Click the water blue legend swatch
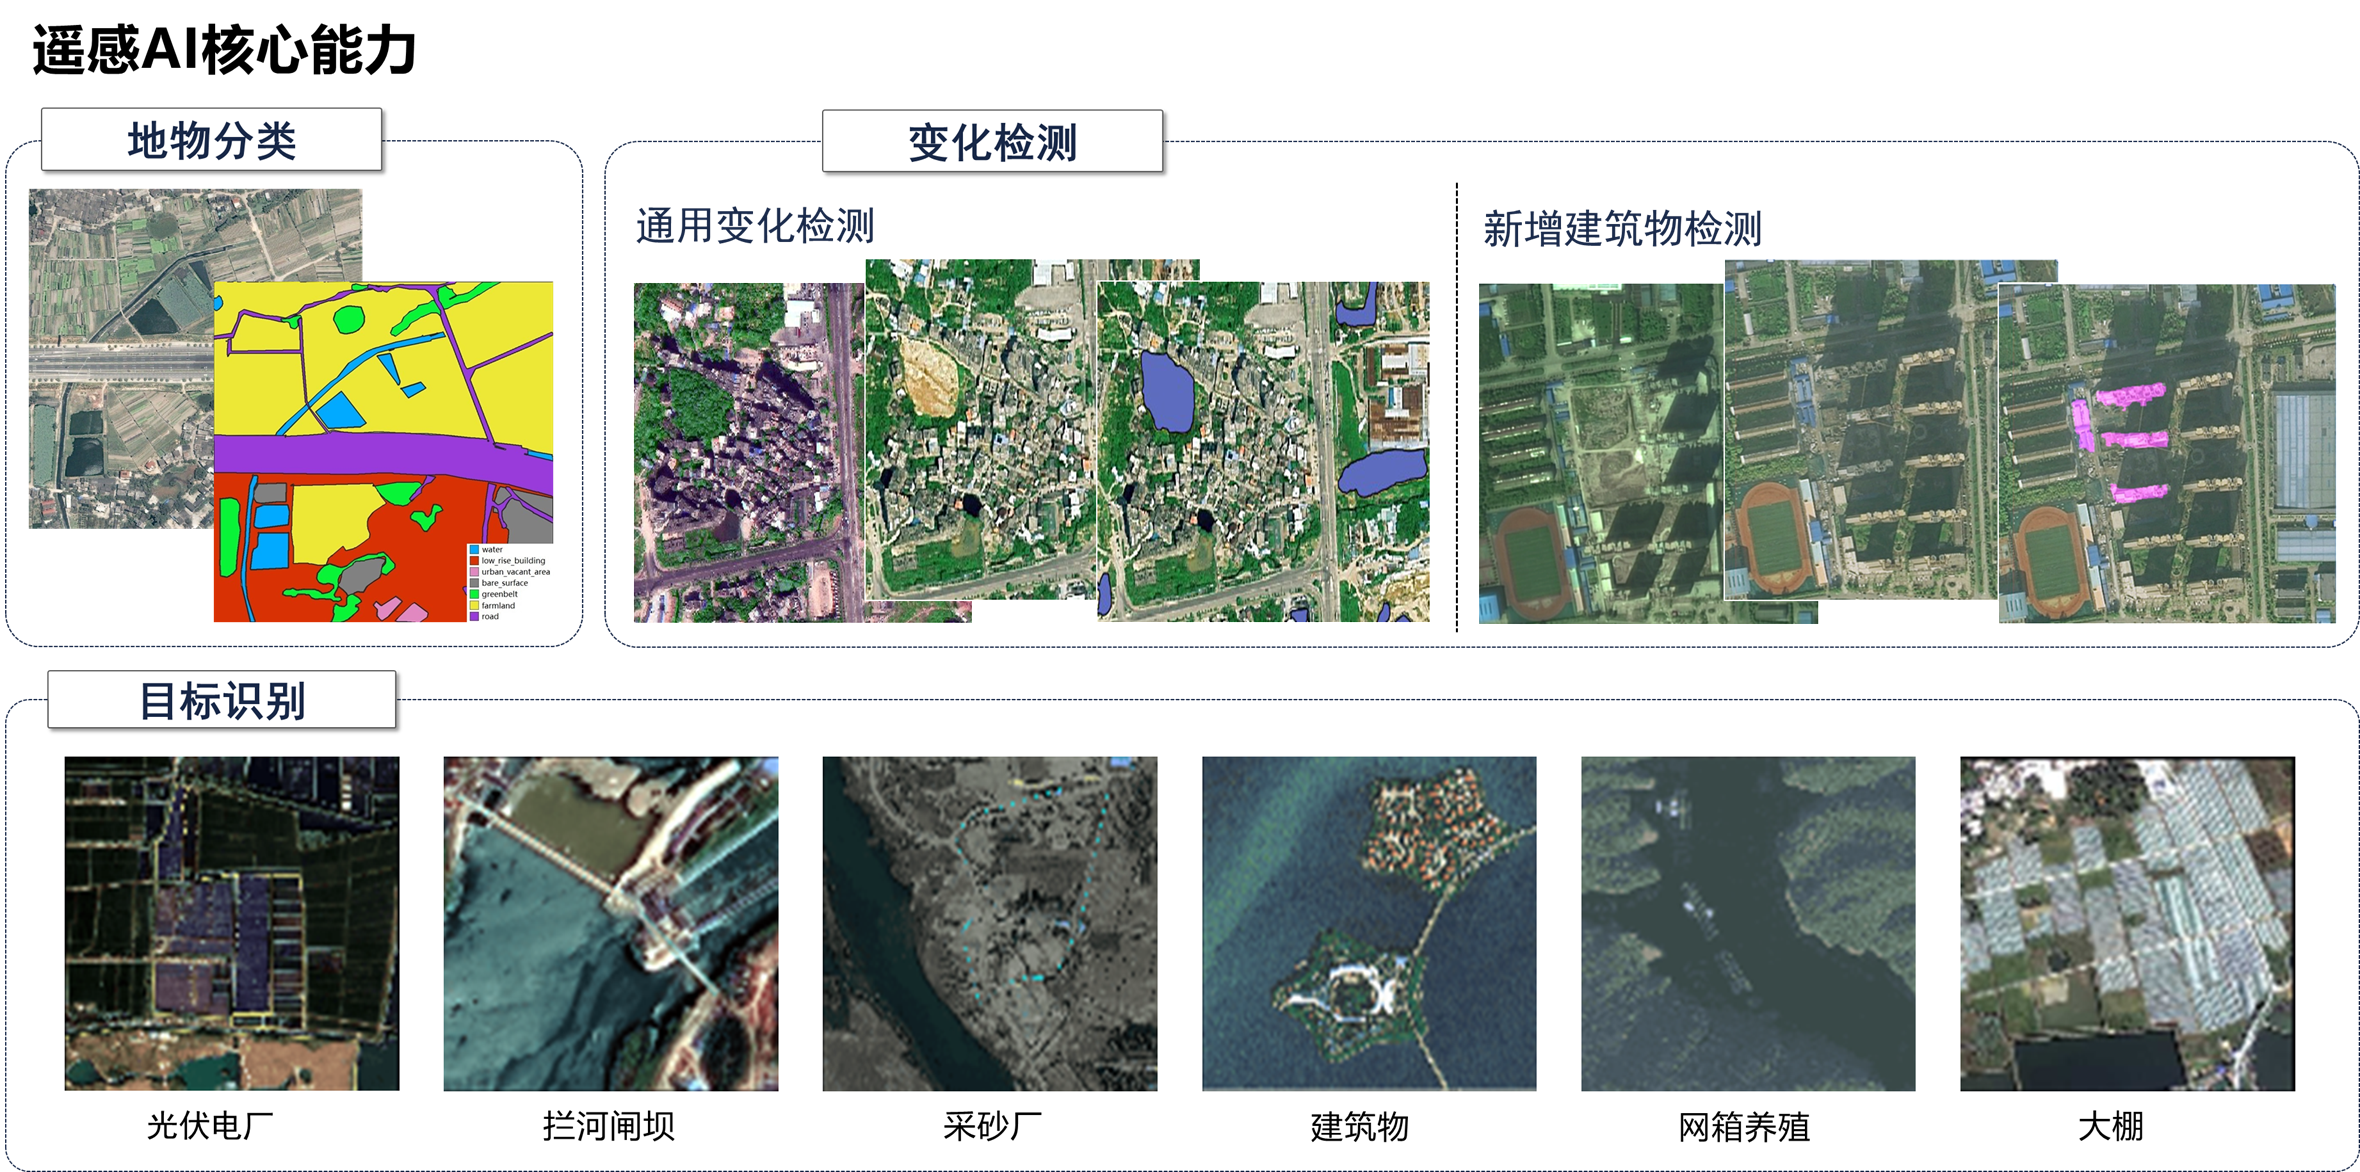This screenshot has height=1172, width=2360. tap(474, 550)
